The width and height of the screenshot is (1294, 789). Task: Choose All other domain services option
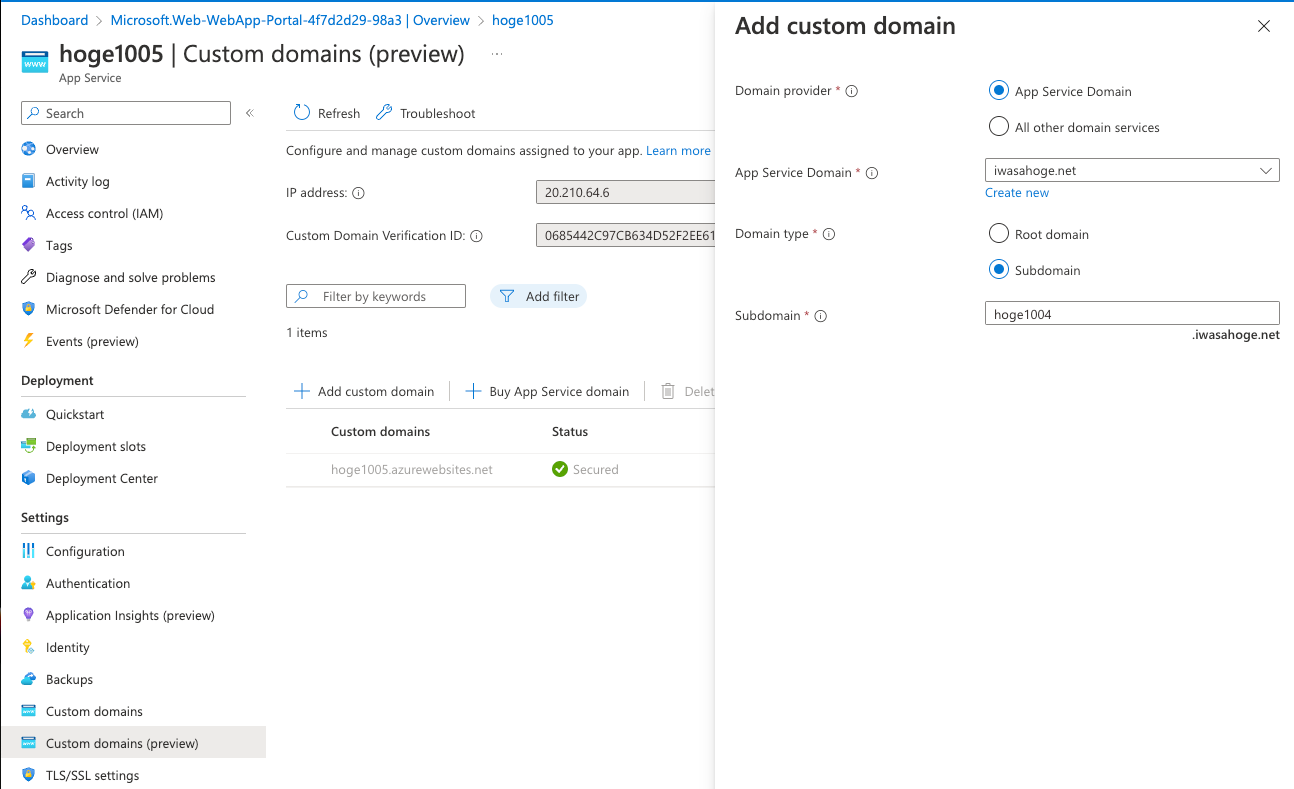(998, 126)
